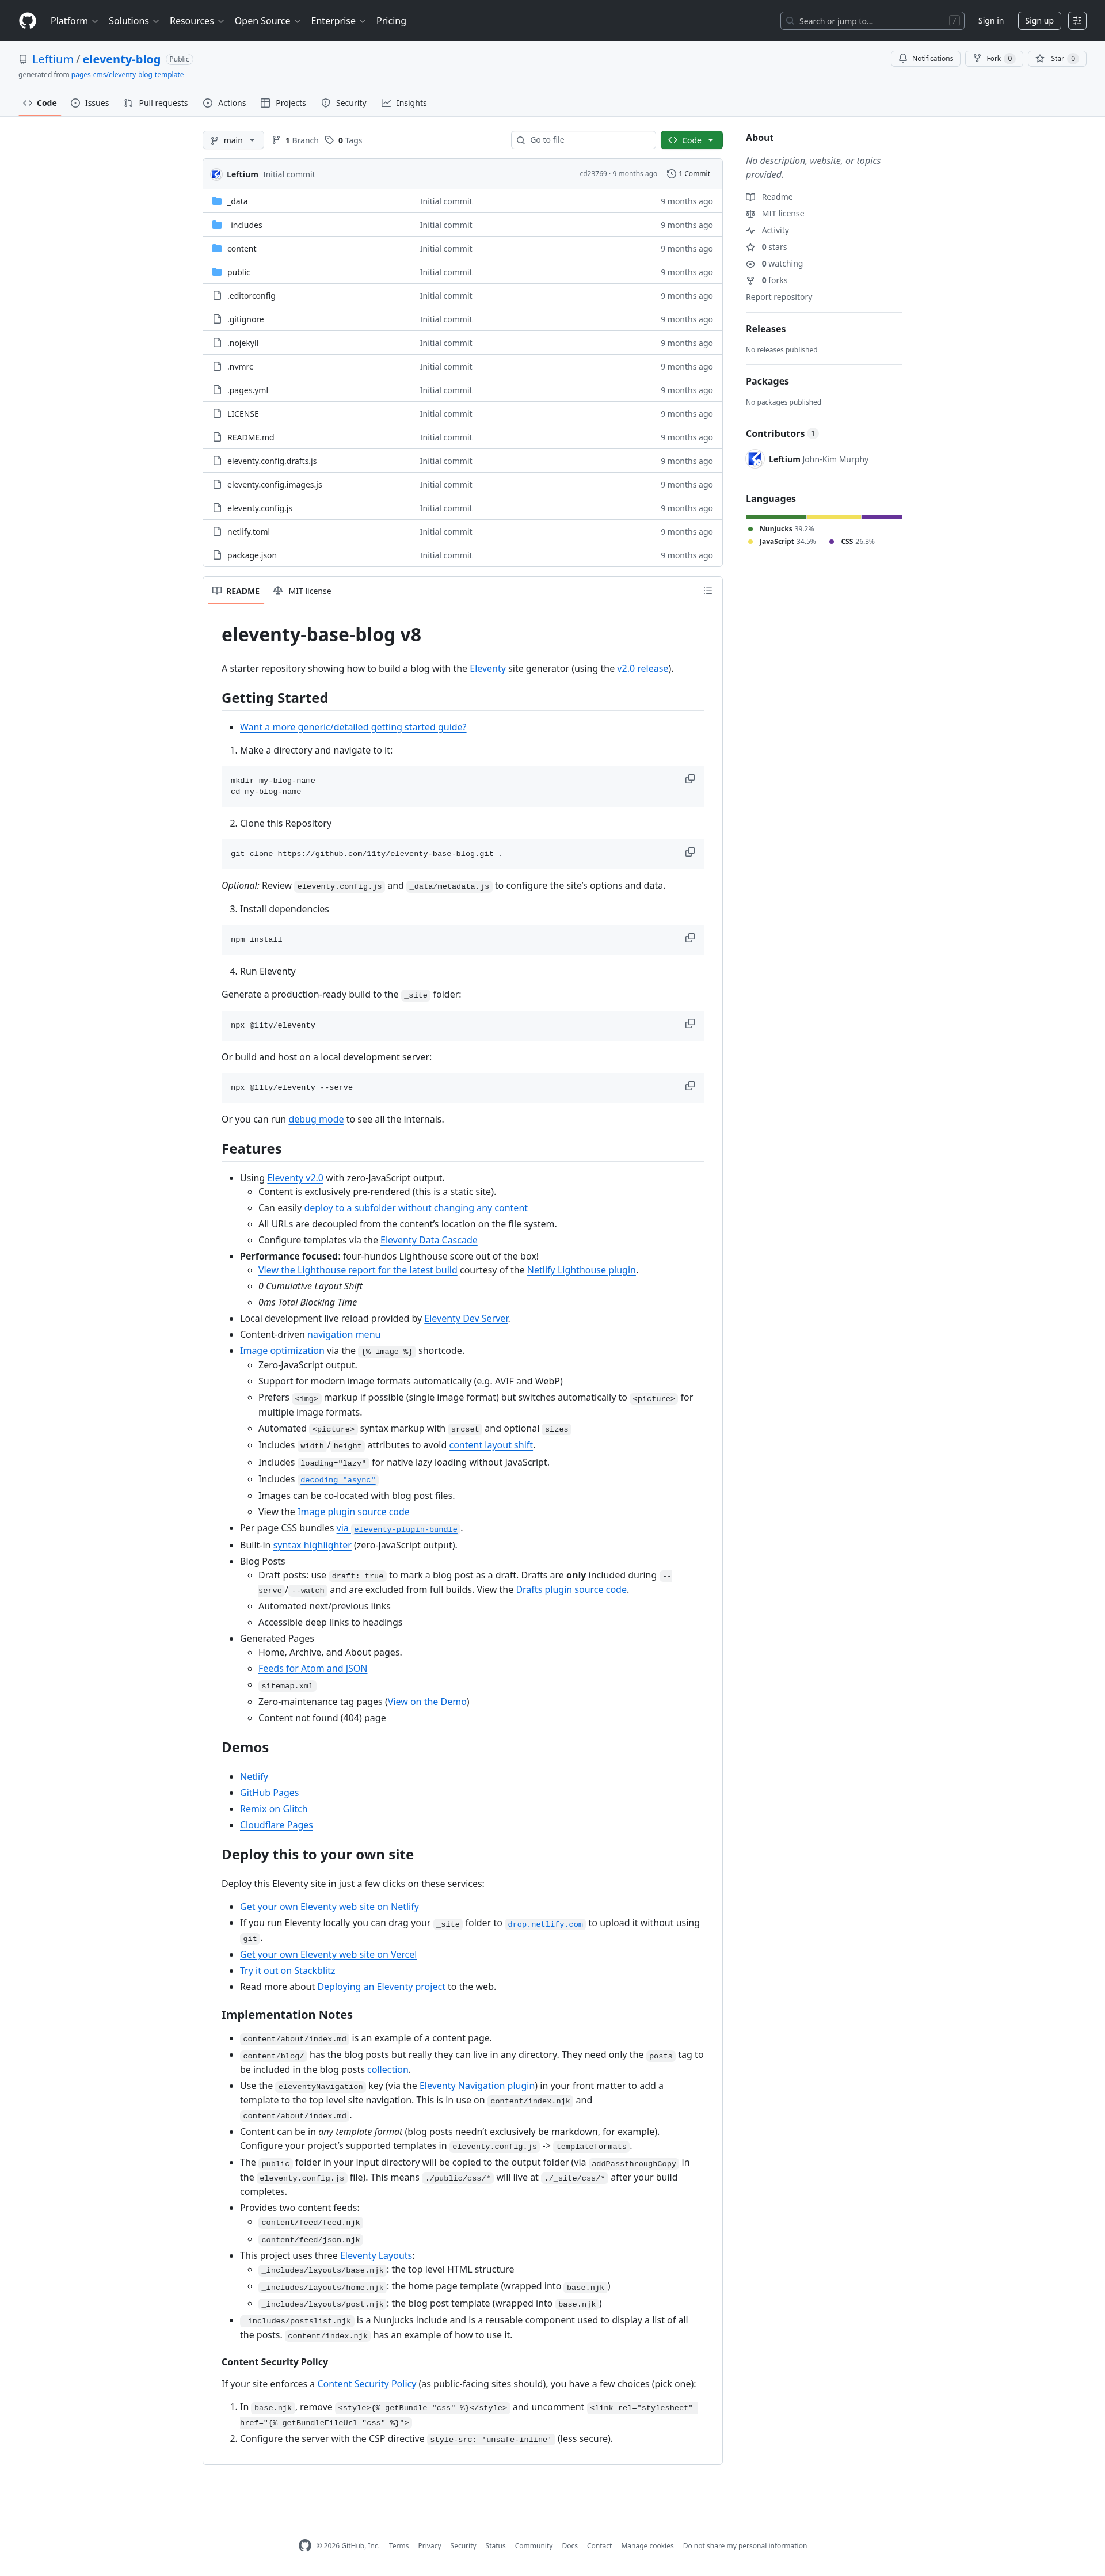Focus the Go to file field
1105x2576 pixels.
pyautogui.click(x=583, y=140)
